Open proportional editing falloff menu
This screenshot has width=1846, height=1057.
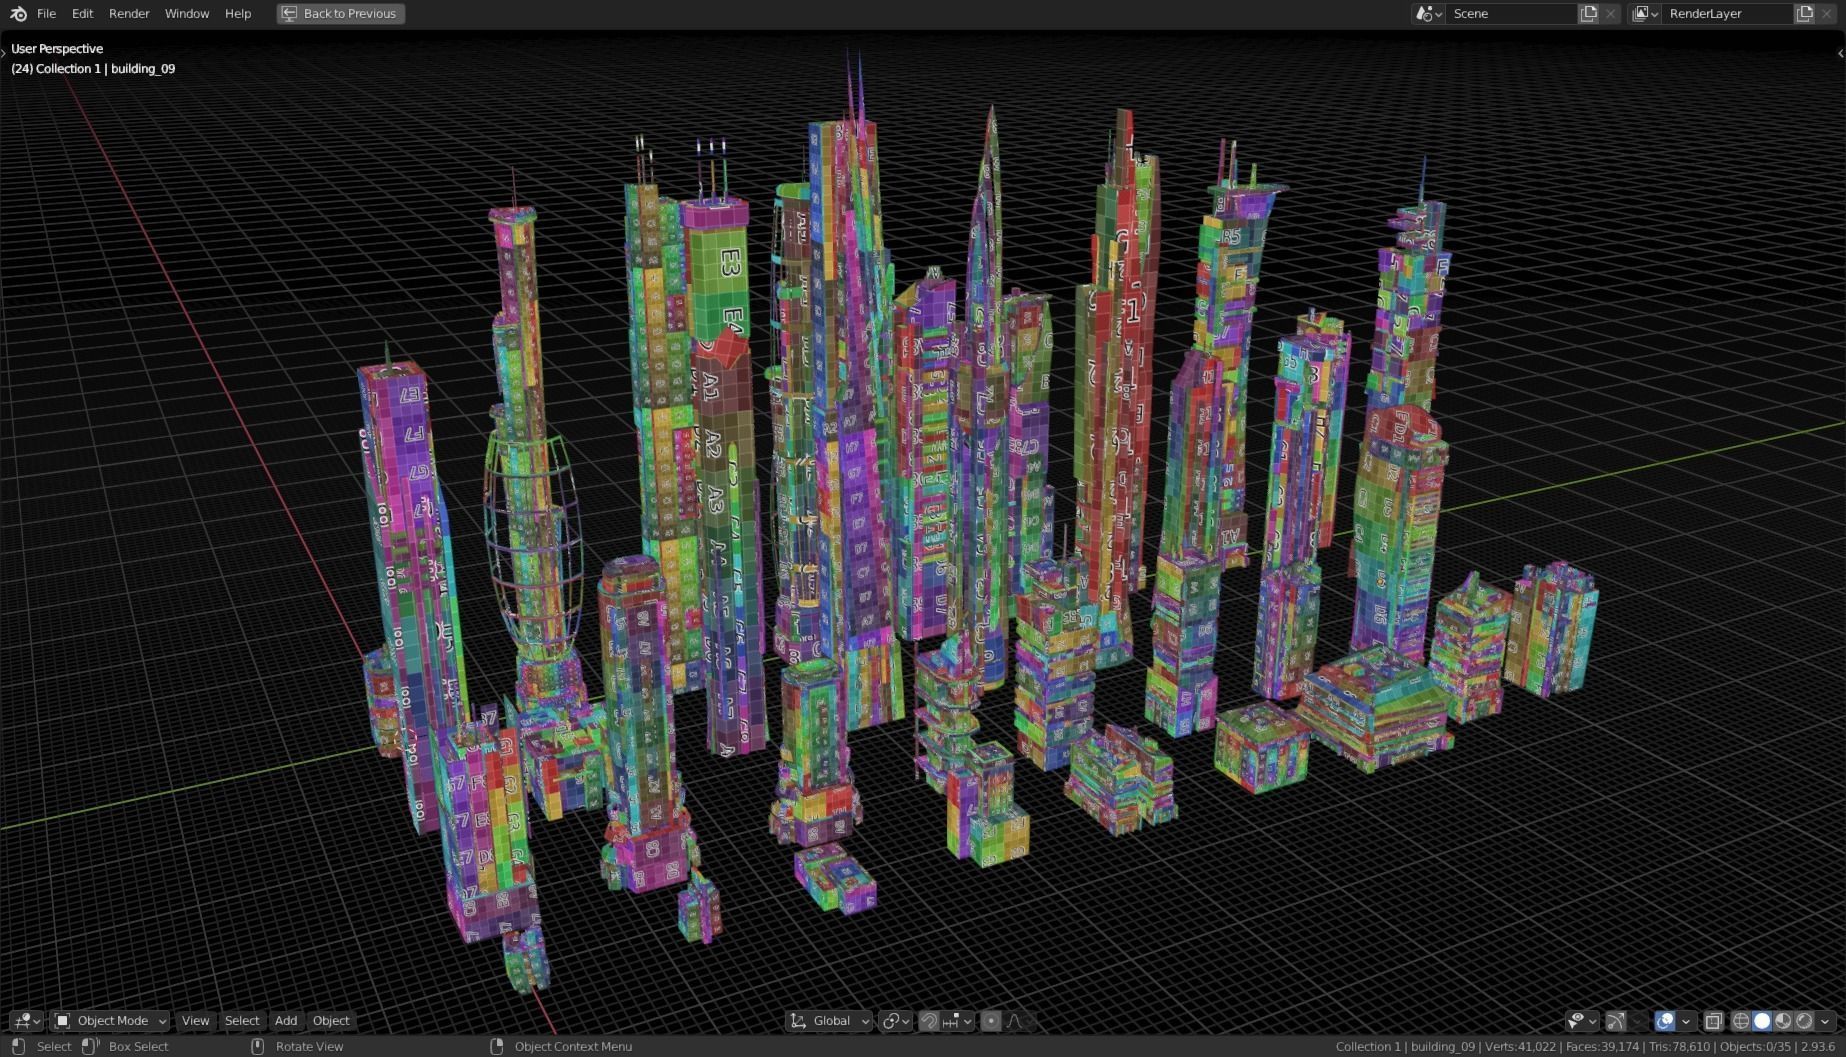pos(1019,1021)
